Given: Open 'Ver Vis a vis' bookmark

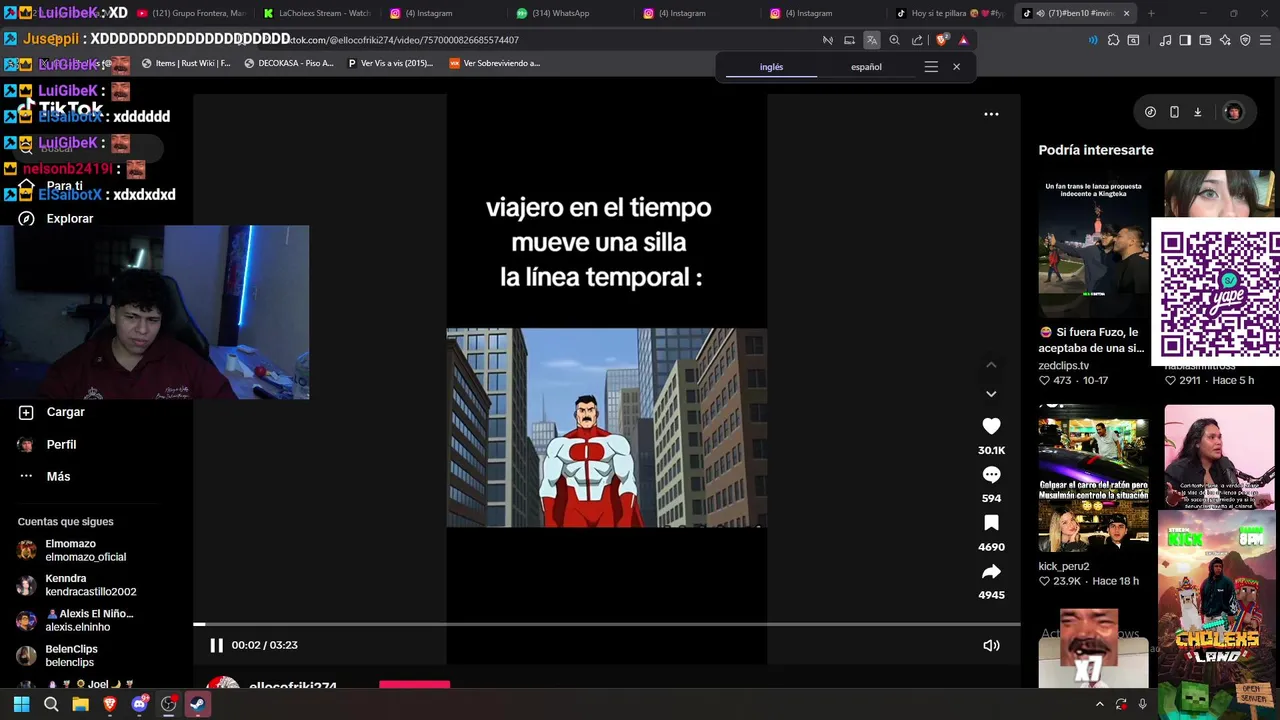Looking at the screenshot, I should tap(390, 63).
